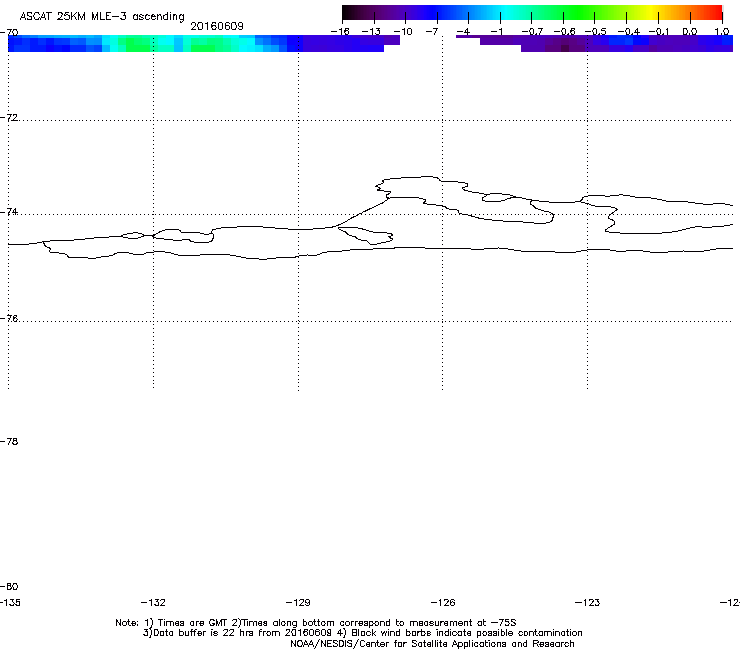
Task: Click the green wind data patch near -132
Action: pos(137,44)
